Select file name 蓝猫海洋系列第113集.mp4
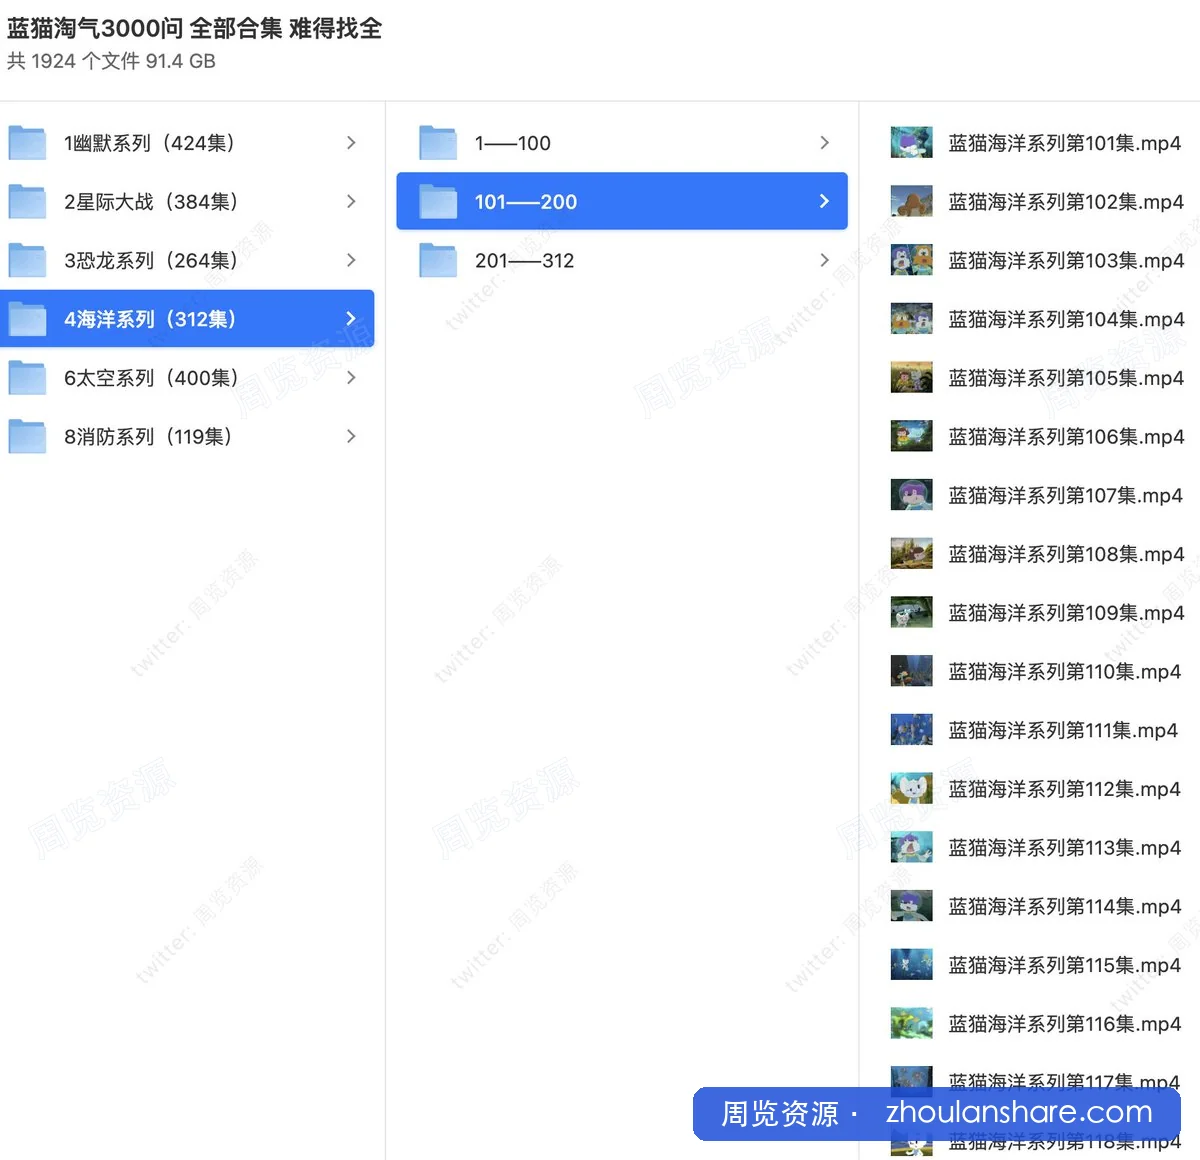This screenshot has width=1200, height=1160. [1065, 848]
